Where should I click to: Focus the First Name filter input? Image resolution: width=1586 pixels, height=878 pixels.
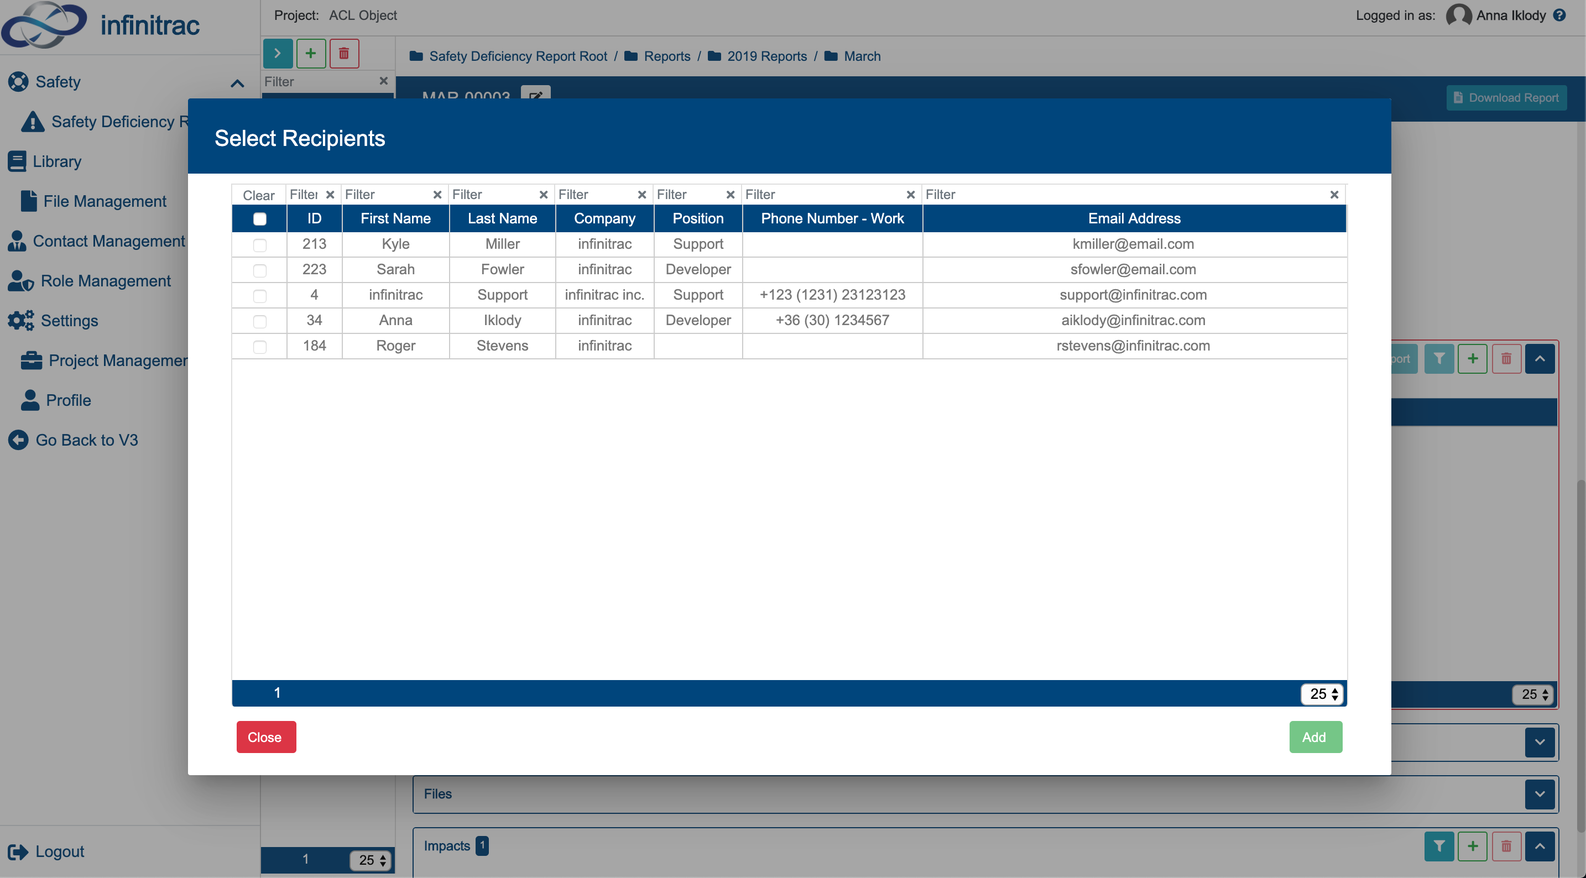387,195
